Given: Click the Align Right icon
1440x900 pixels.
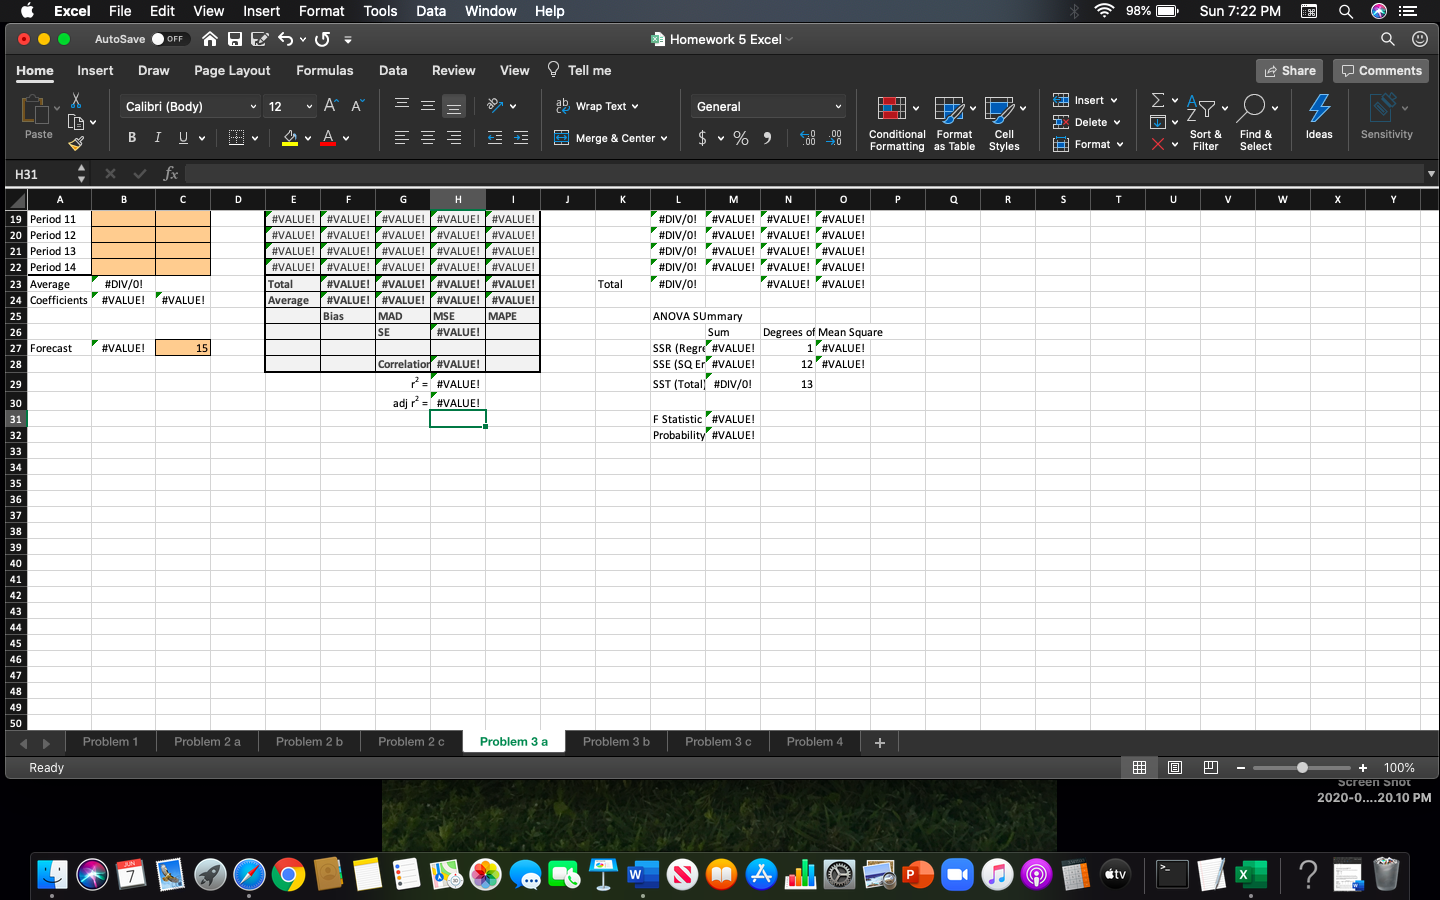Looking at the screenshot, I should click(x=454, y=138).
